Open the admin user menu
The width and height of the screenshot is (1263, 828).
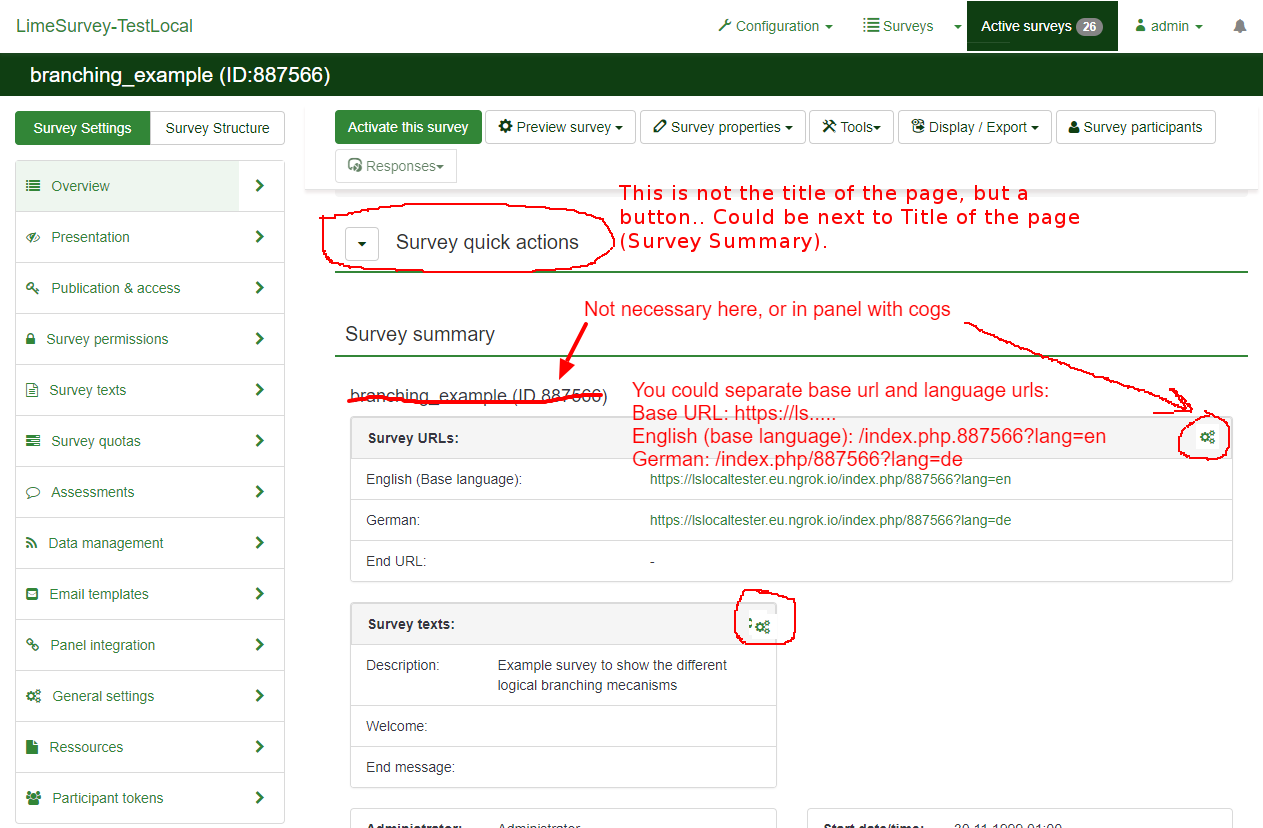pyautogui.click(x=1168, y=27)
